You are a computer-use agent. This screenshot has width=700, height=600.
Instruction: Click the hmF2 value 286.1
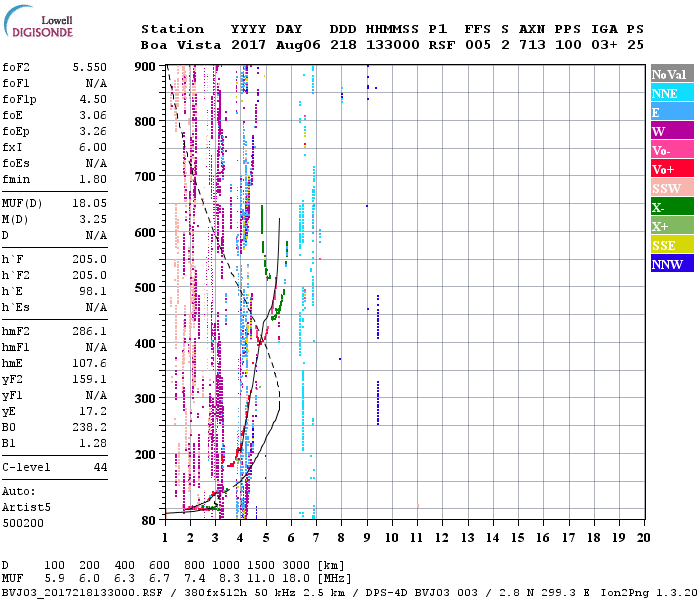pyautogui.click(x=89, y=331)
